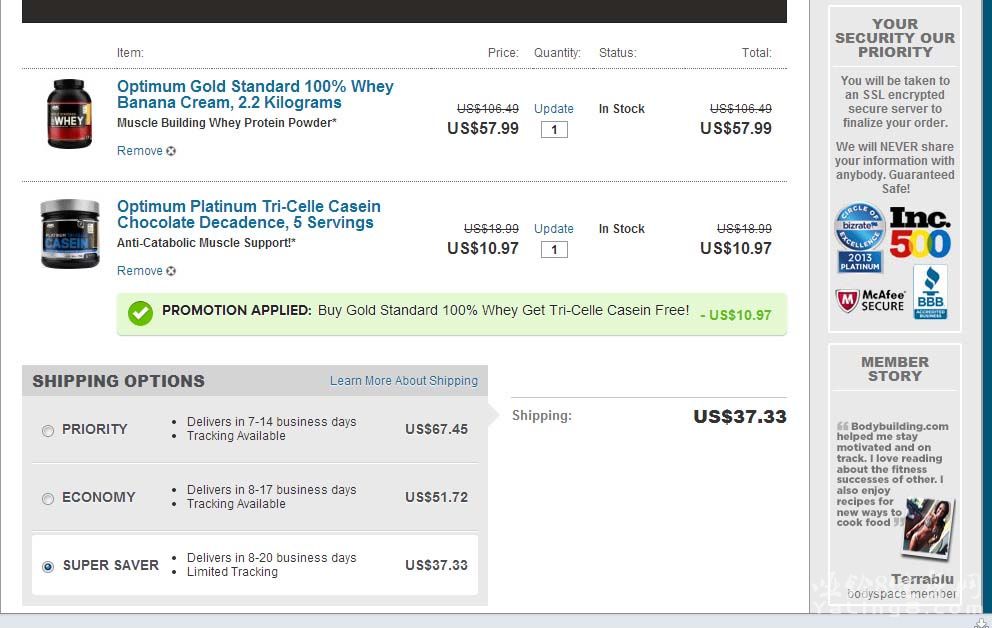This screenshot has width=992, height=628.
Task: Click the BBB accredited business badge
Action: [x=931, y=292]
